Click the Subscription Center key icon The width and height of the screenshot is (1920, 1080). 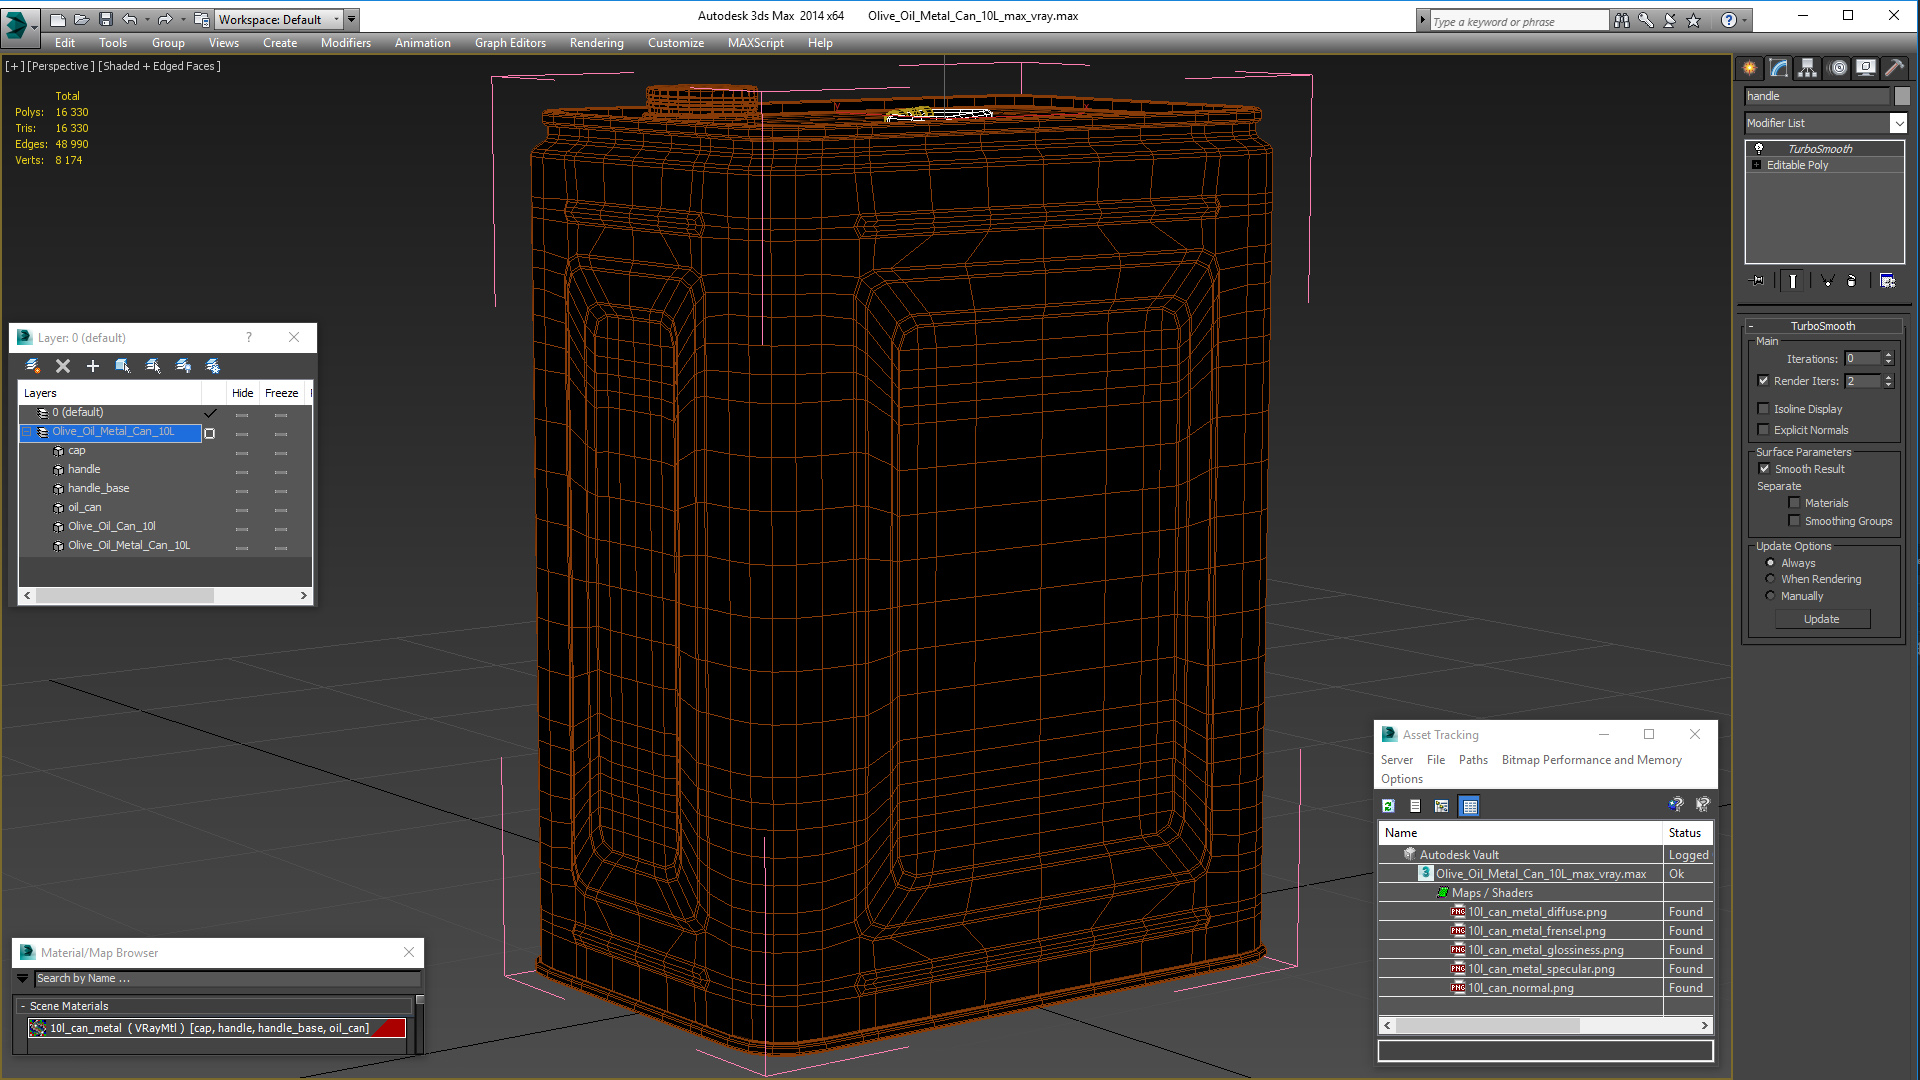1645,20
